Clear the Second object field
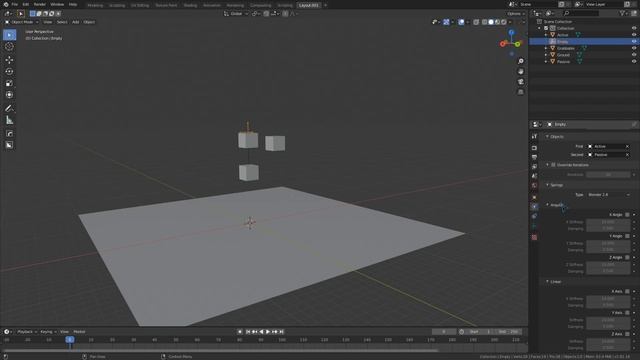The height and width of the screenshot is (360, 640). click(x=627, y=155)
